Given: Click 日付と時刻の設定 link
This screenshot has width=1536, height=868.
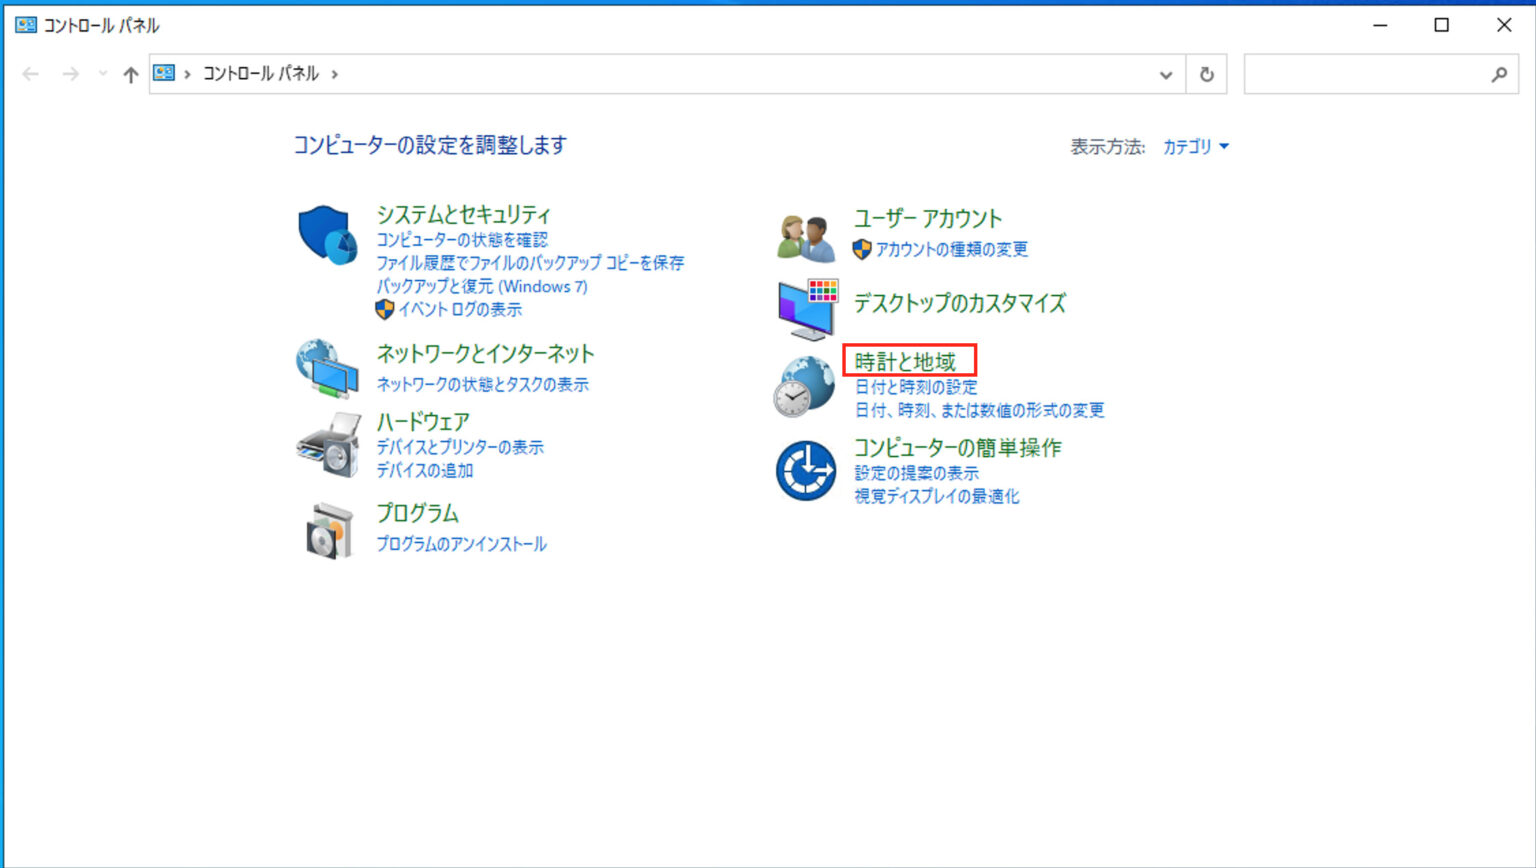Looking at the screenshot, I should coord(915,386).
